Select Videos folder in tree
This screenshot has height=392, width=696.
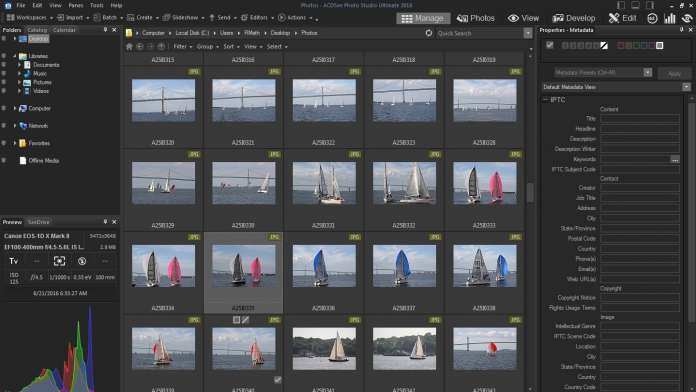[x=40, y=91]
